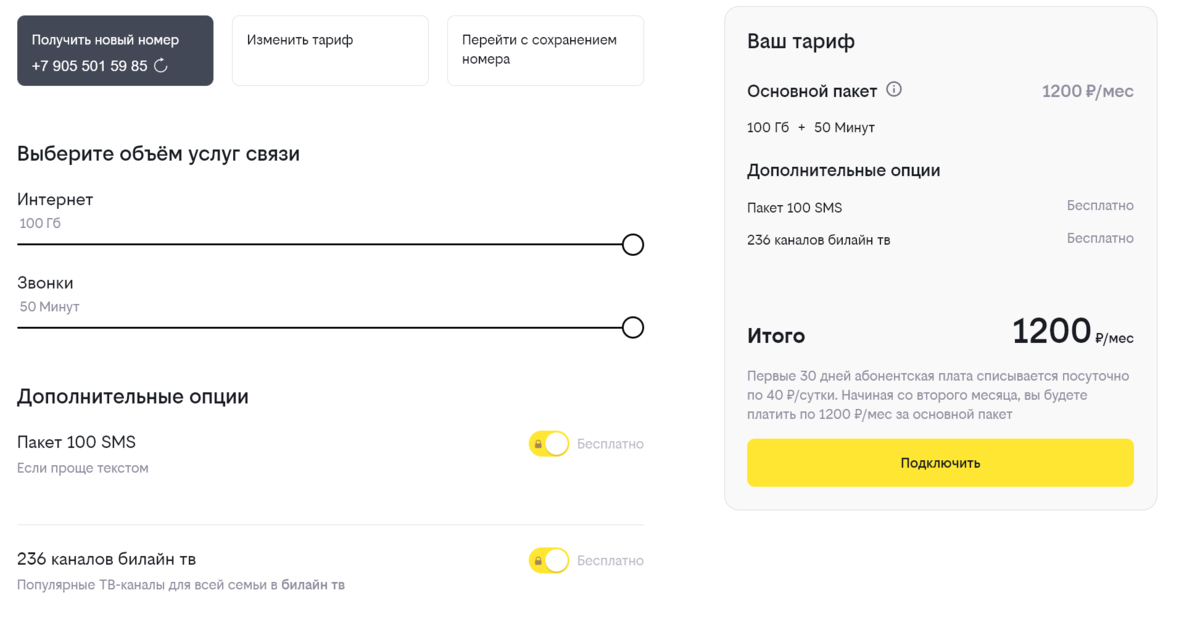1200x624 pixels.
Task: Click the refresh icon beside the phone number
Action: [161, 66]
